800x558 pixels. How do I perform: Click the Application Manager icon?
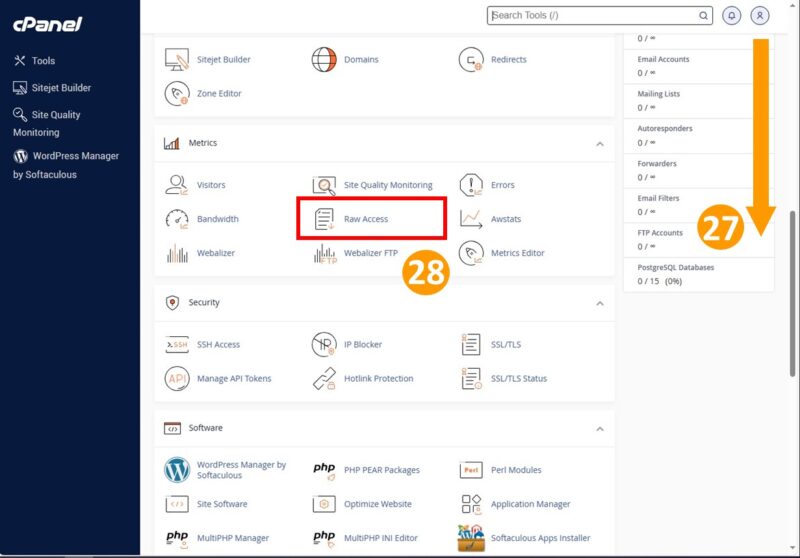click(x=470, y=504)
